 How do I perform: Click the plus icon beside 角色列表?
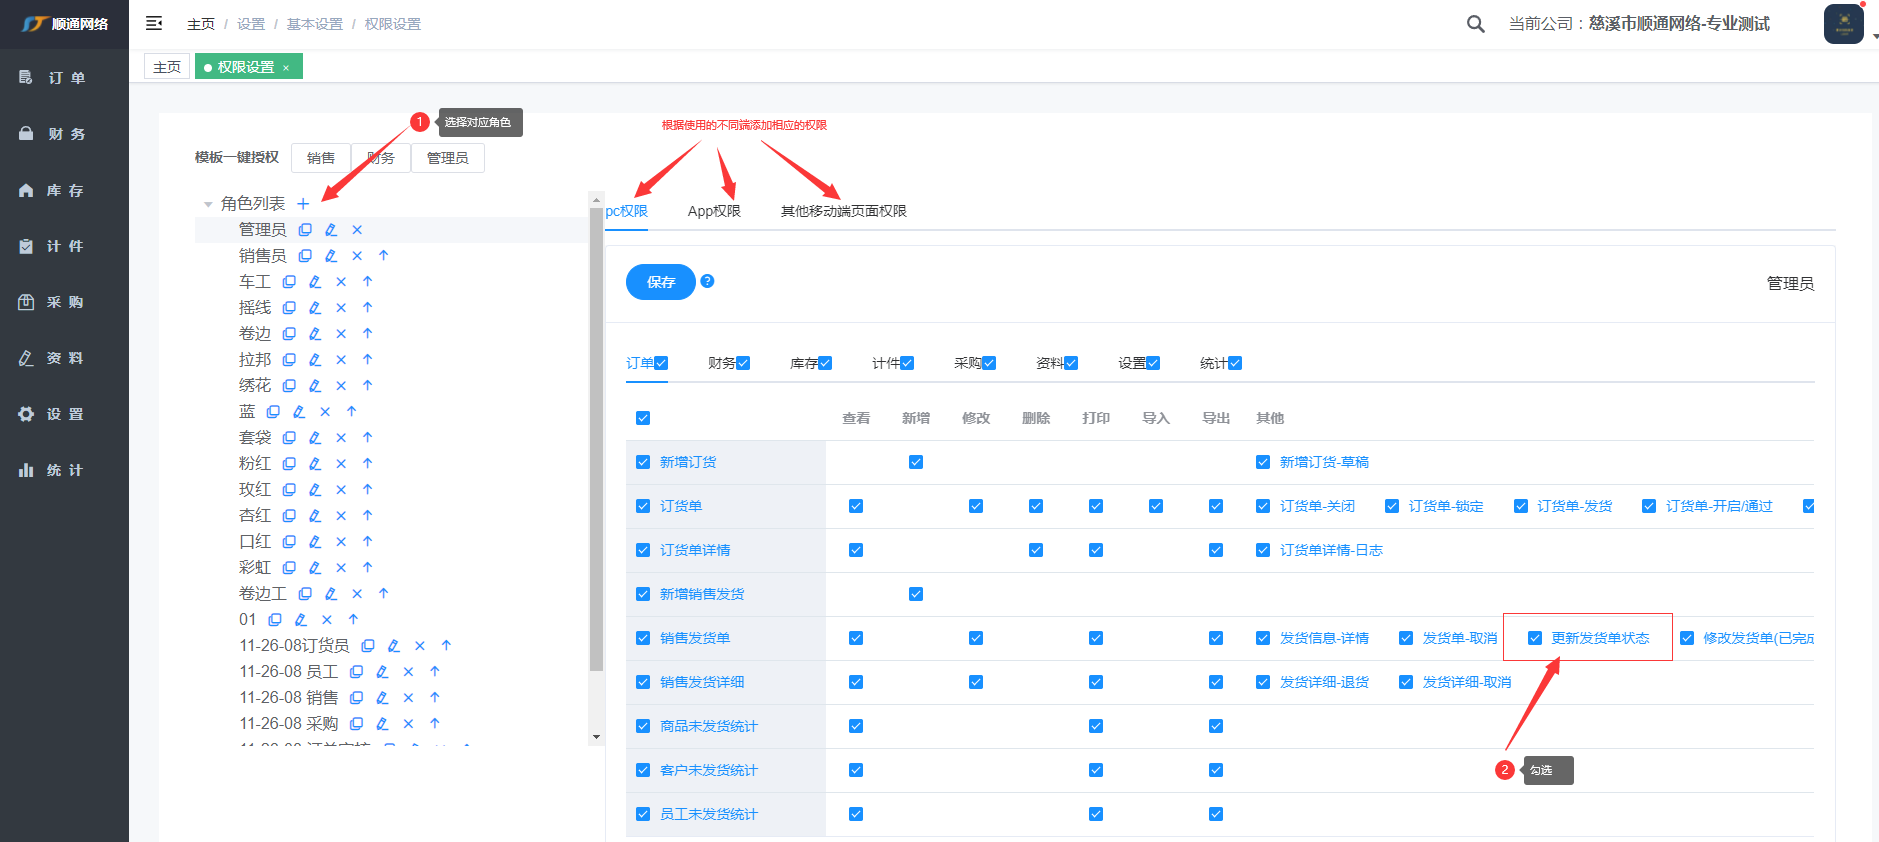tap(303, 204)
